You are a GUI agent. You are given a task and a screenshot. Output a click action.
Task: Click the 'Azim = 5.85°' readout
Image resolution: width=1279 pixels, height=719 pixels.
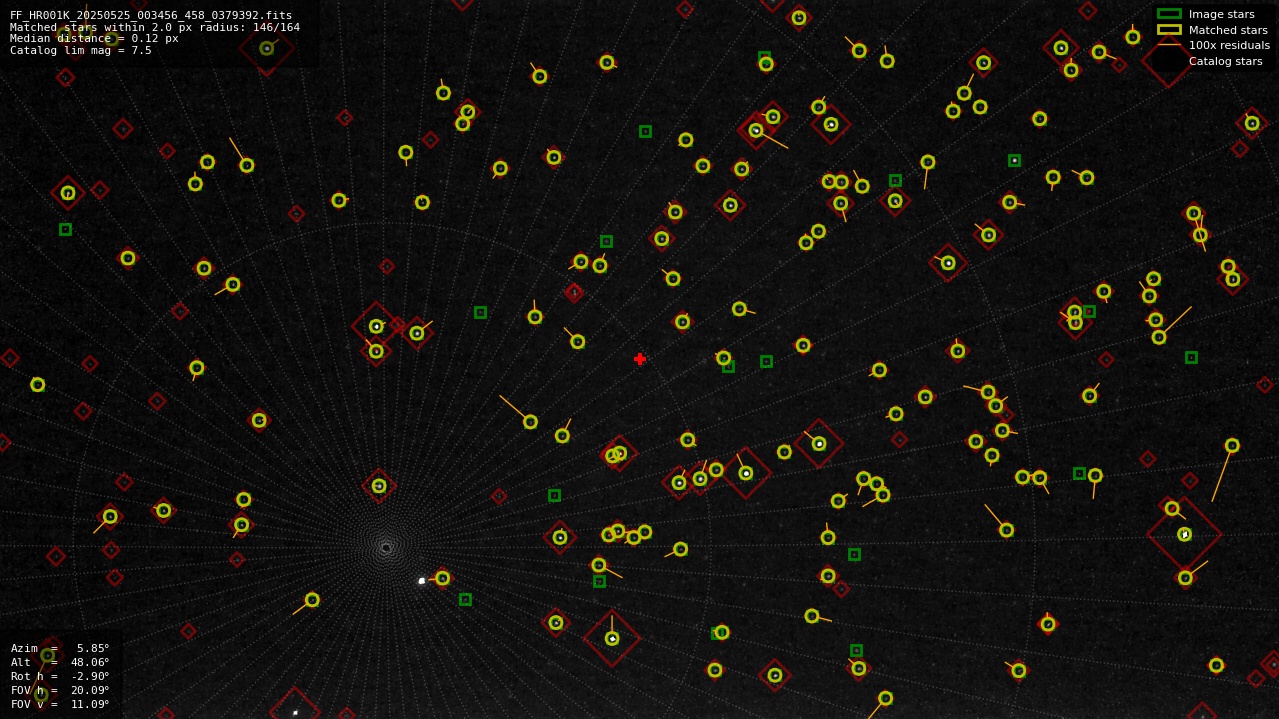pos(60,648)
